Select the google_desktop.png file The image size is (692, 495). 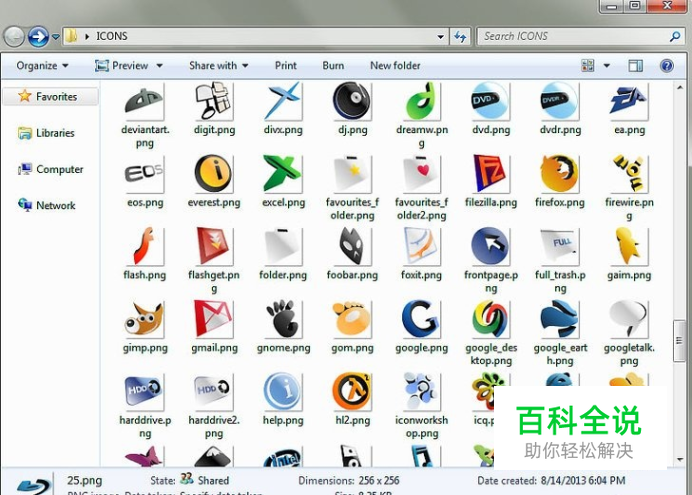[x=491, y=334]
